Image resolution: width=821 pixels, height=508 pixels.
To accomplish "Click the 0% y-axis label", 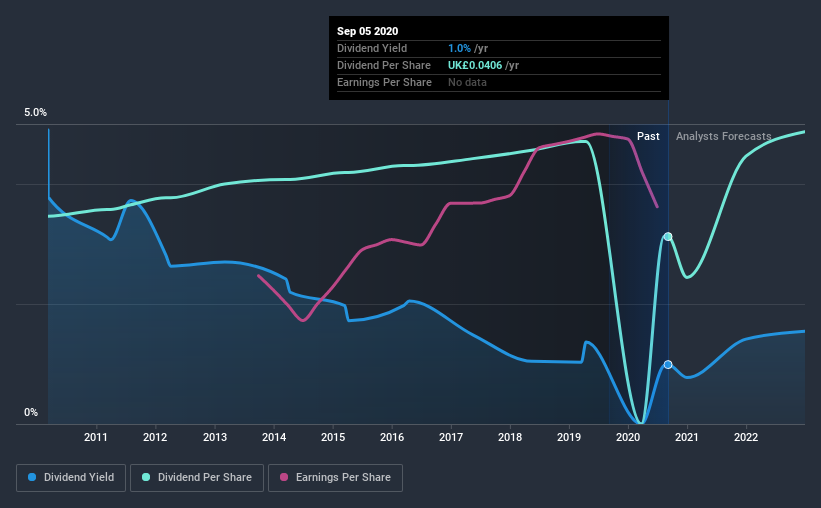I will pyautogui.click(x=31, y=413).
